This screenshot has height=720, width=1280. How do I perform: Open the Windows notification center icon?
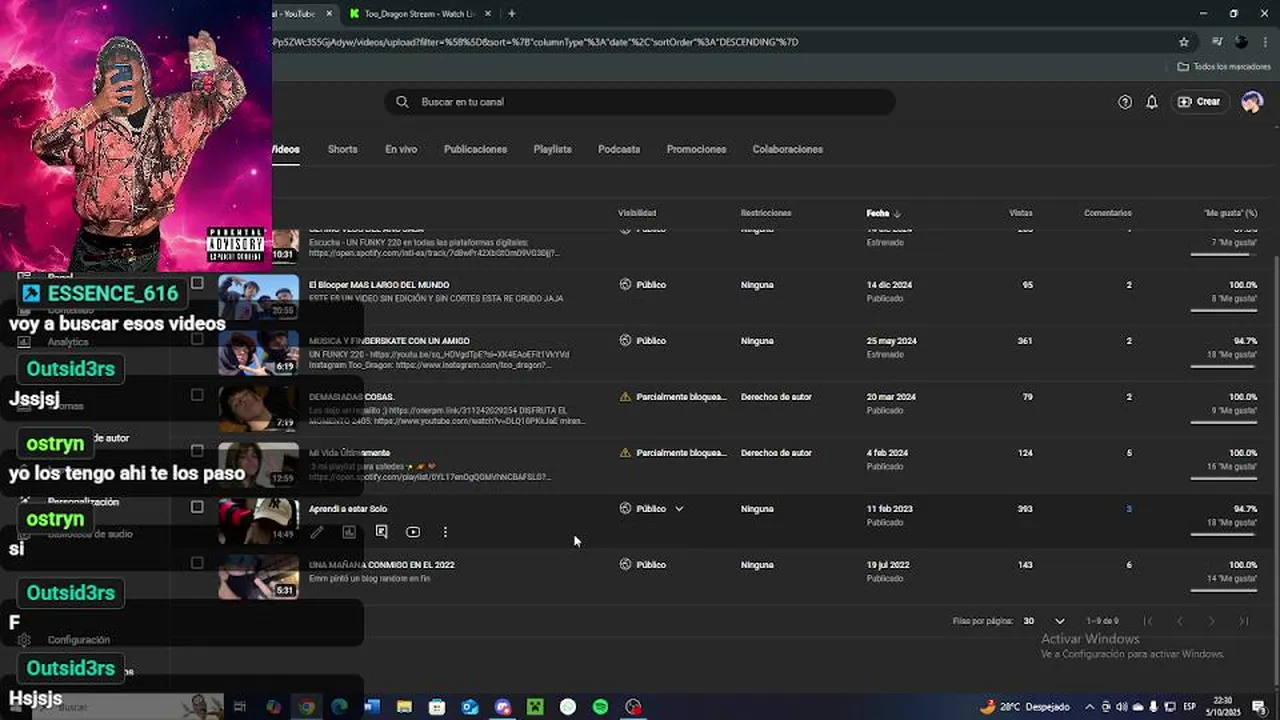[x=1258, y=707]
